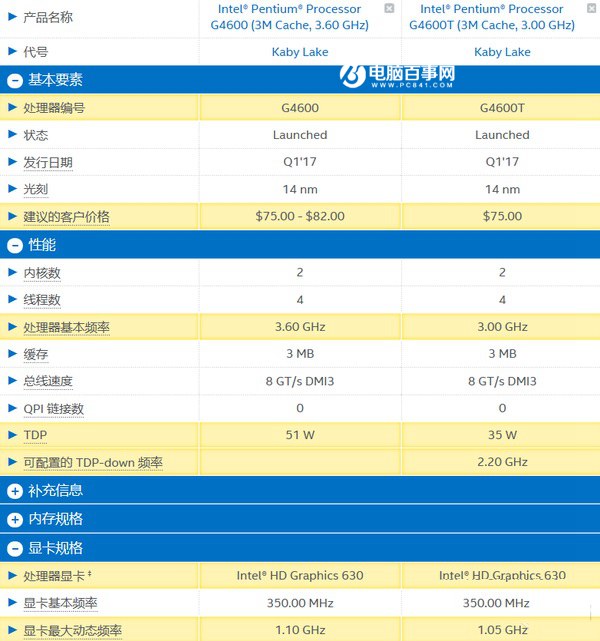The height and width of the screenshot is (641, 600).
Task: Click the 35 W TDP cell
Action: pos(501,435)
